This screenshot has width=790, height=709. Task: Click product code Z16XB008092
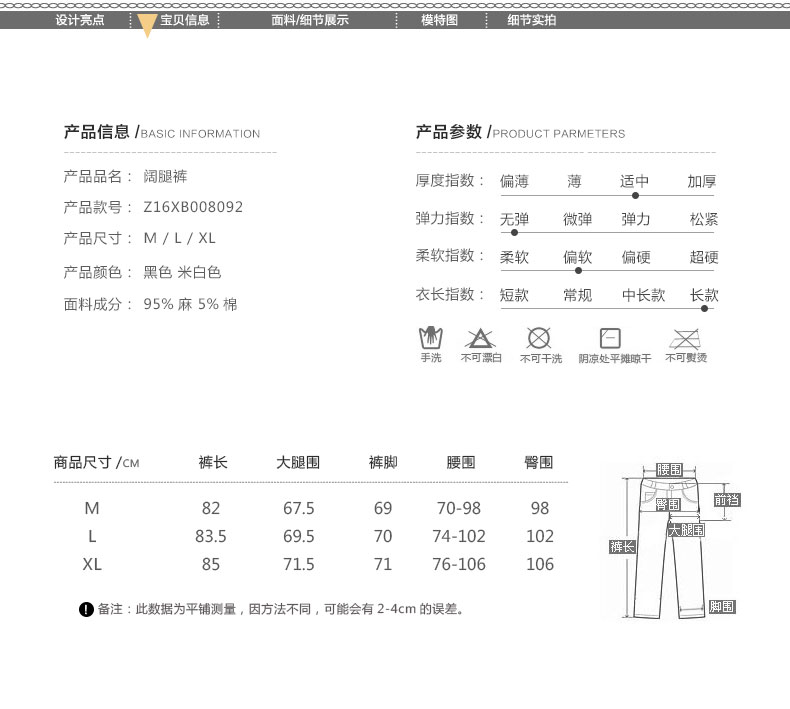[x=193, y=207]
